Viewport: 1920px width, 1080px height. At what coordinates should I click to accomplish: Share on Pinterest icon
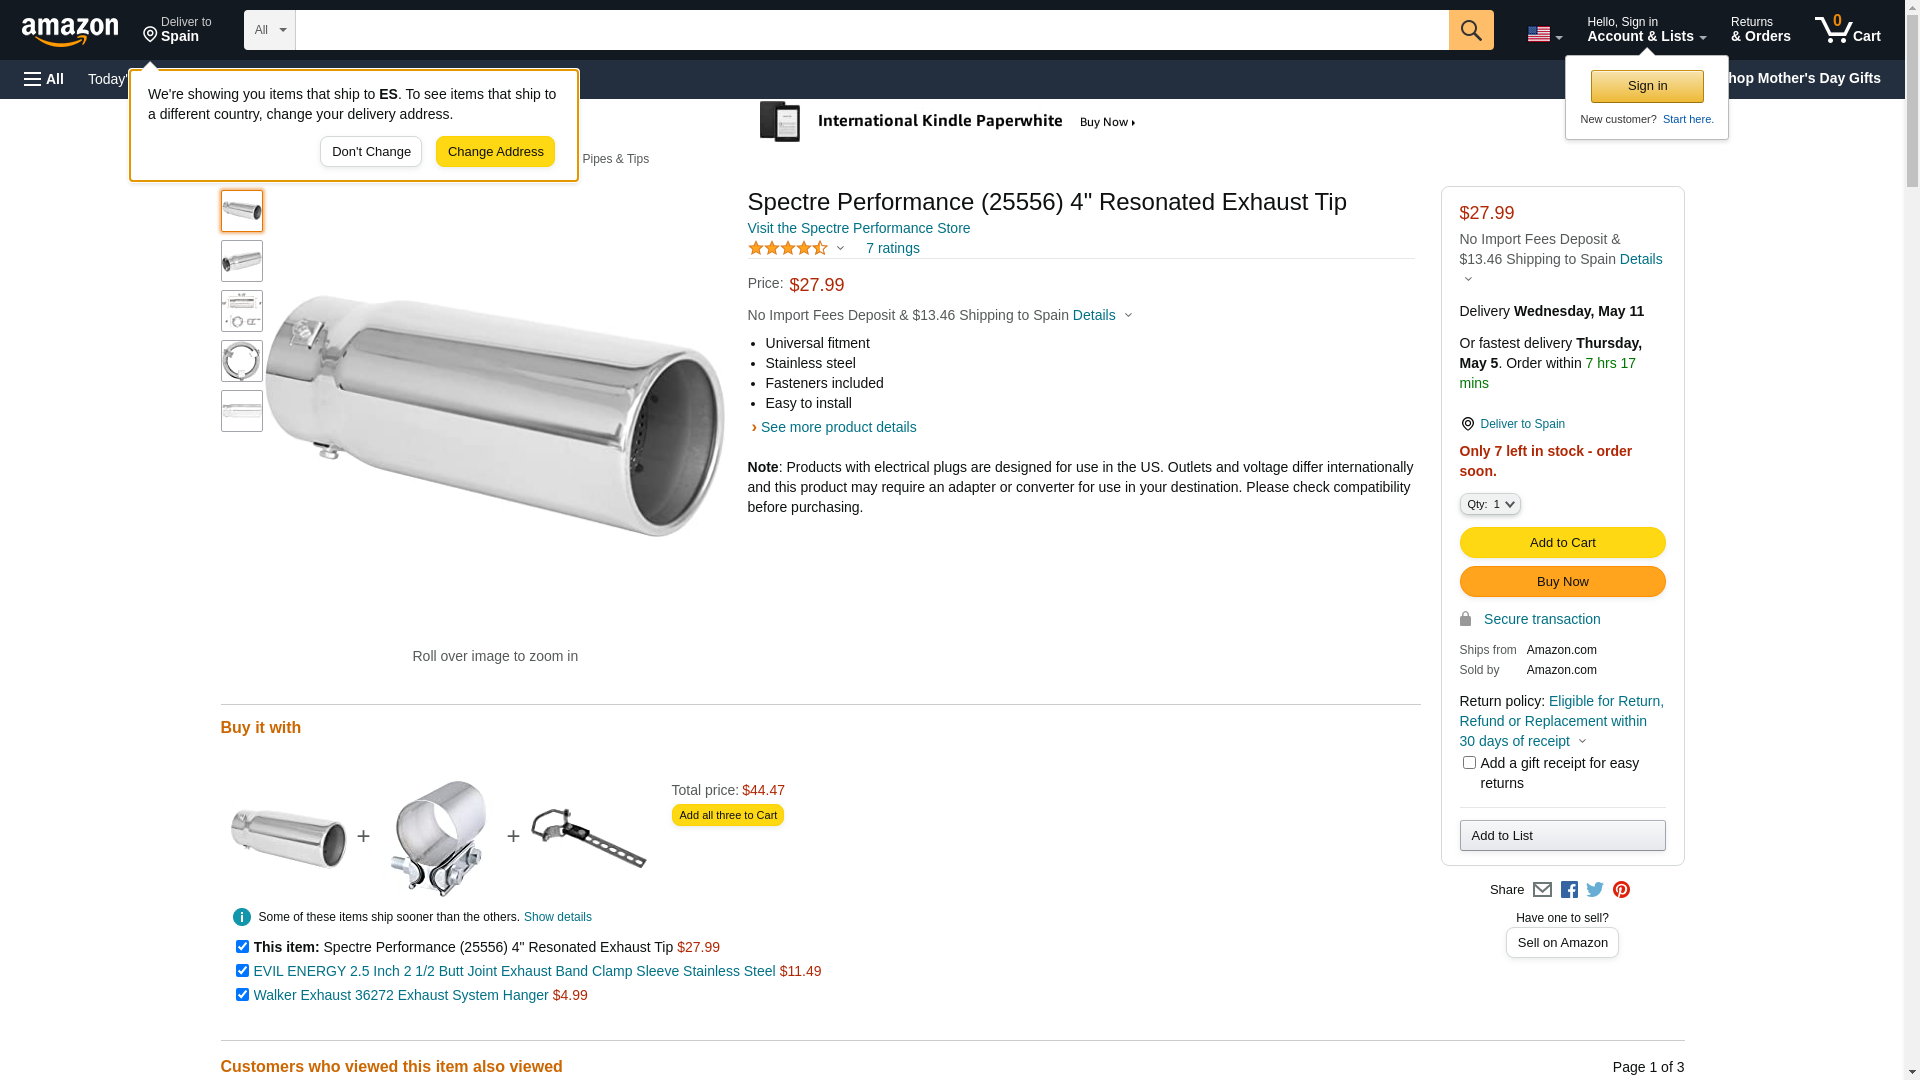tap(1621, 890)
